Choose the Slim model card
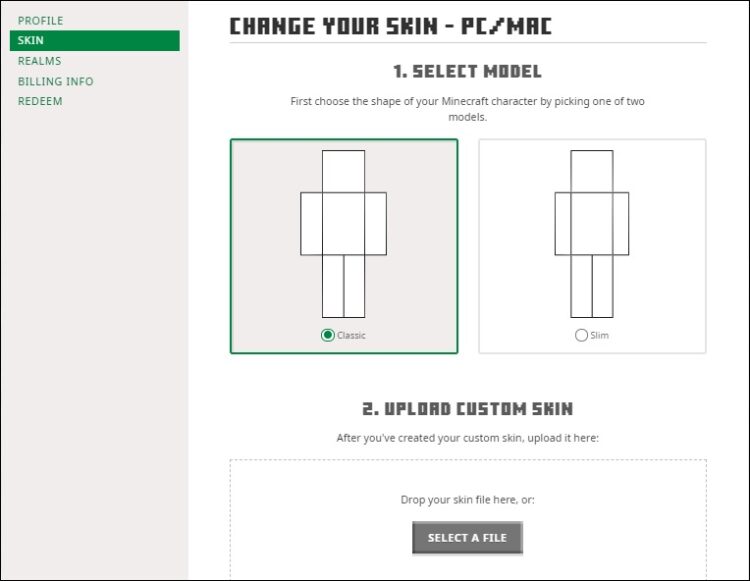Image resolution: width=750 pixels, height=581 pixels. click(592, 246)
